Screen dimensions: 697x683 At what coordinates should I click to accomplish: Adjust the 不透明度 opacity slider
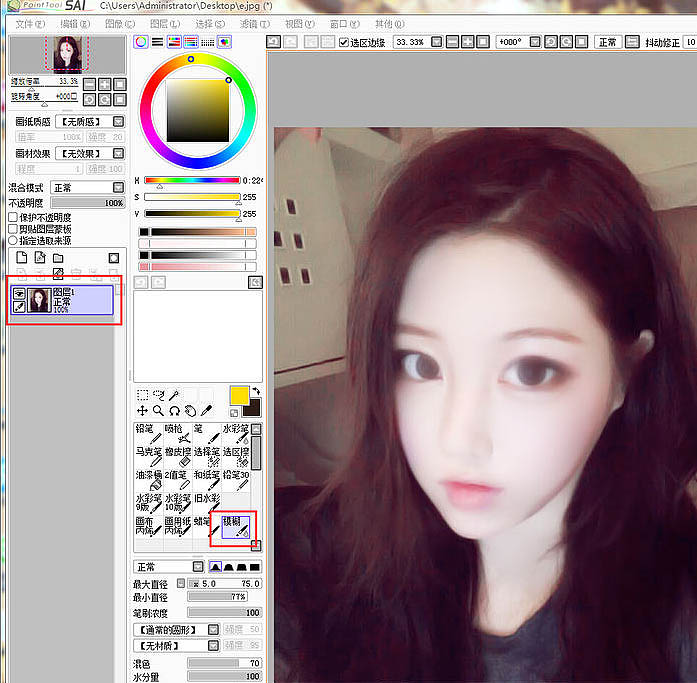(88, 203)
